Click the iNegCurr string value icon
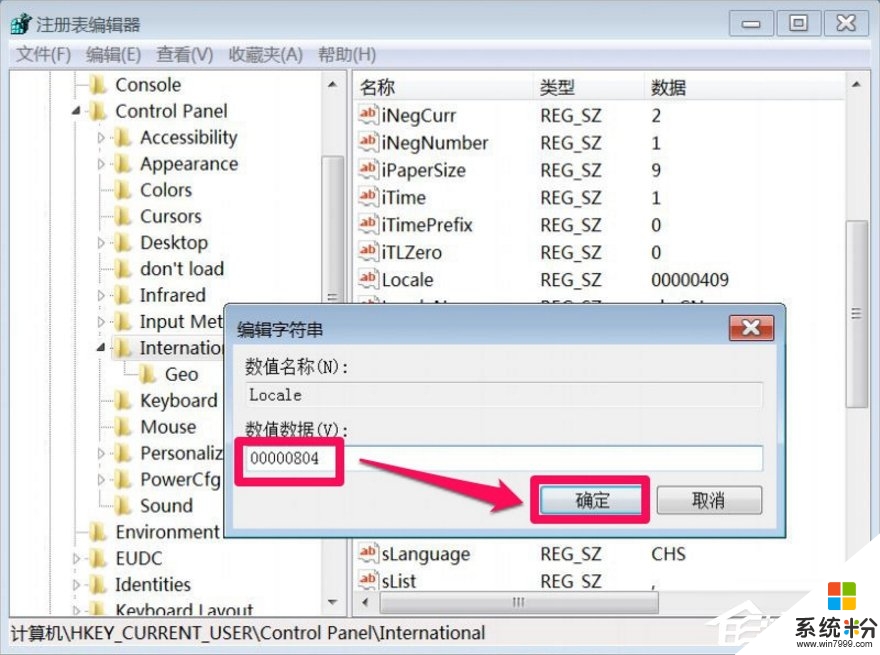The width and height of the screenshot is (880, 655). click(x=368, y=116)
